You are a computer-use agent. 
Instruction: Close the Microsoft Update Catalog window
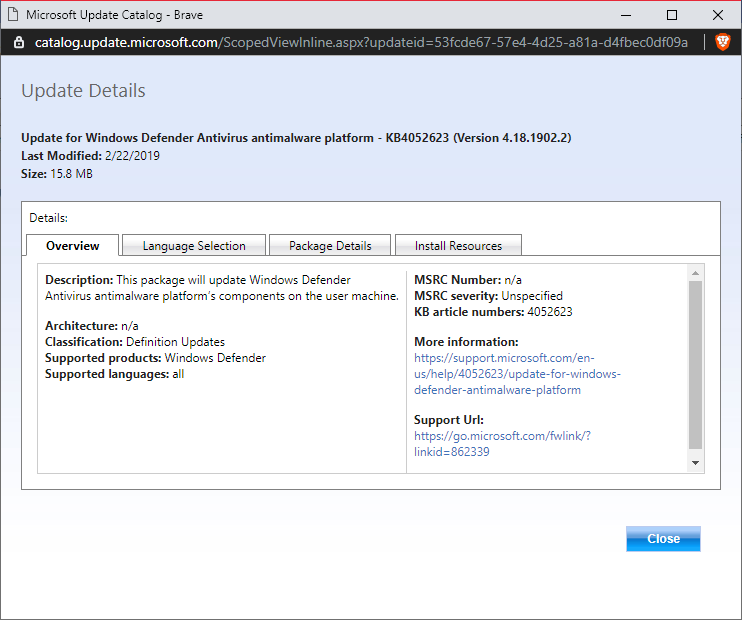tap(717, 15)
